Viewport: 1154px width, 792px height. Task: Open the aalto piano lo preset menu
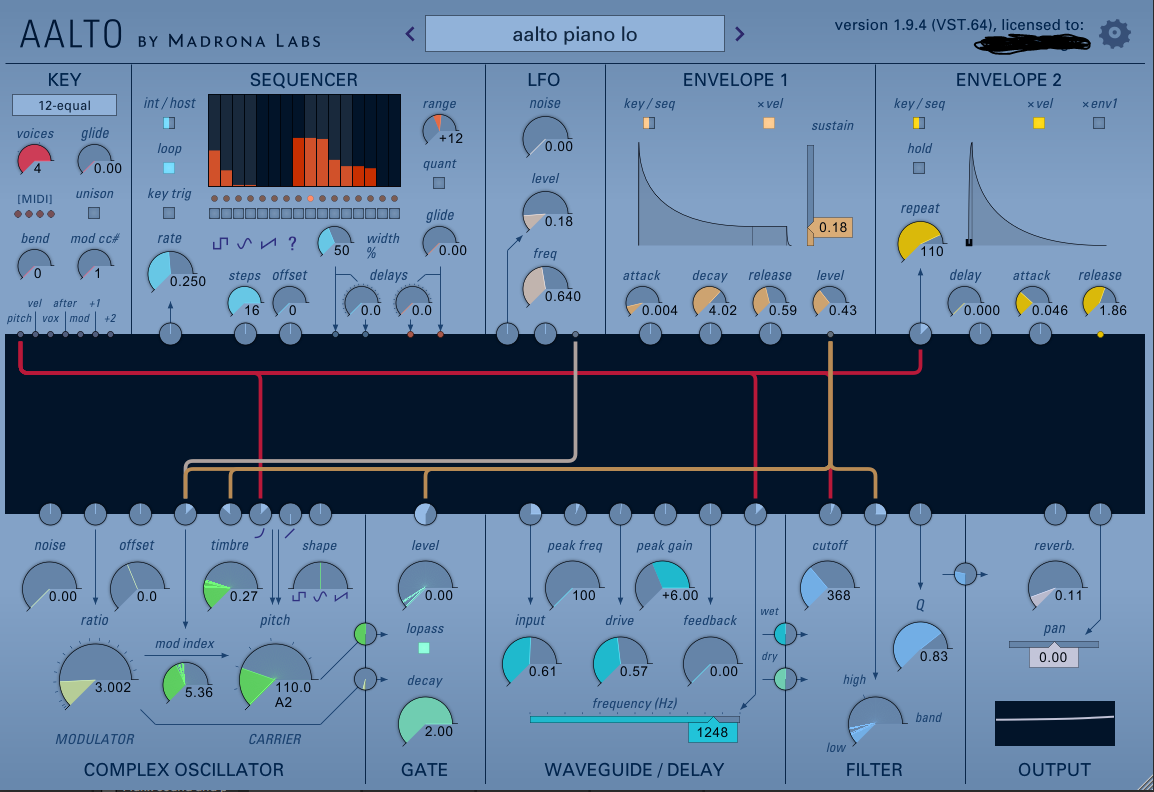coord(574,34)
